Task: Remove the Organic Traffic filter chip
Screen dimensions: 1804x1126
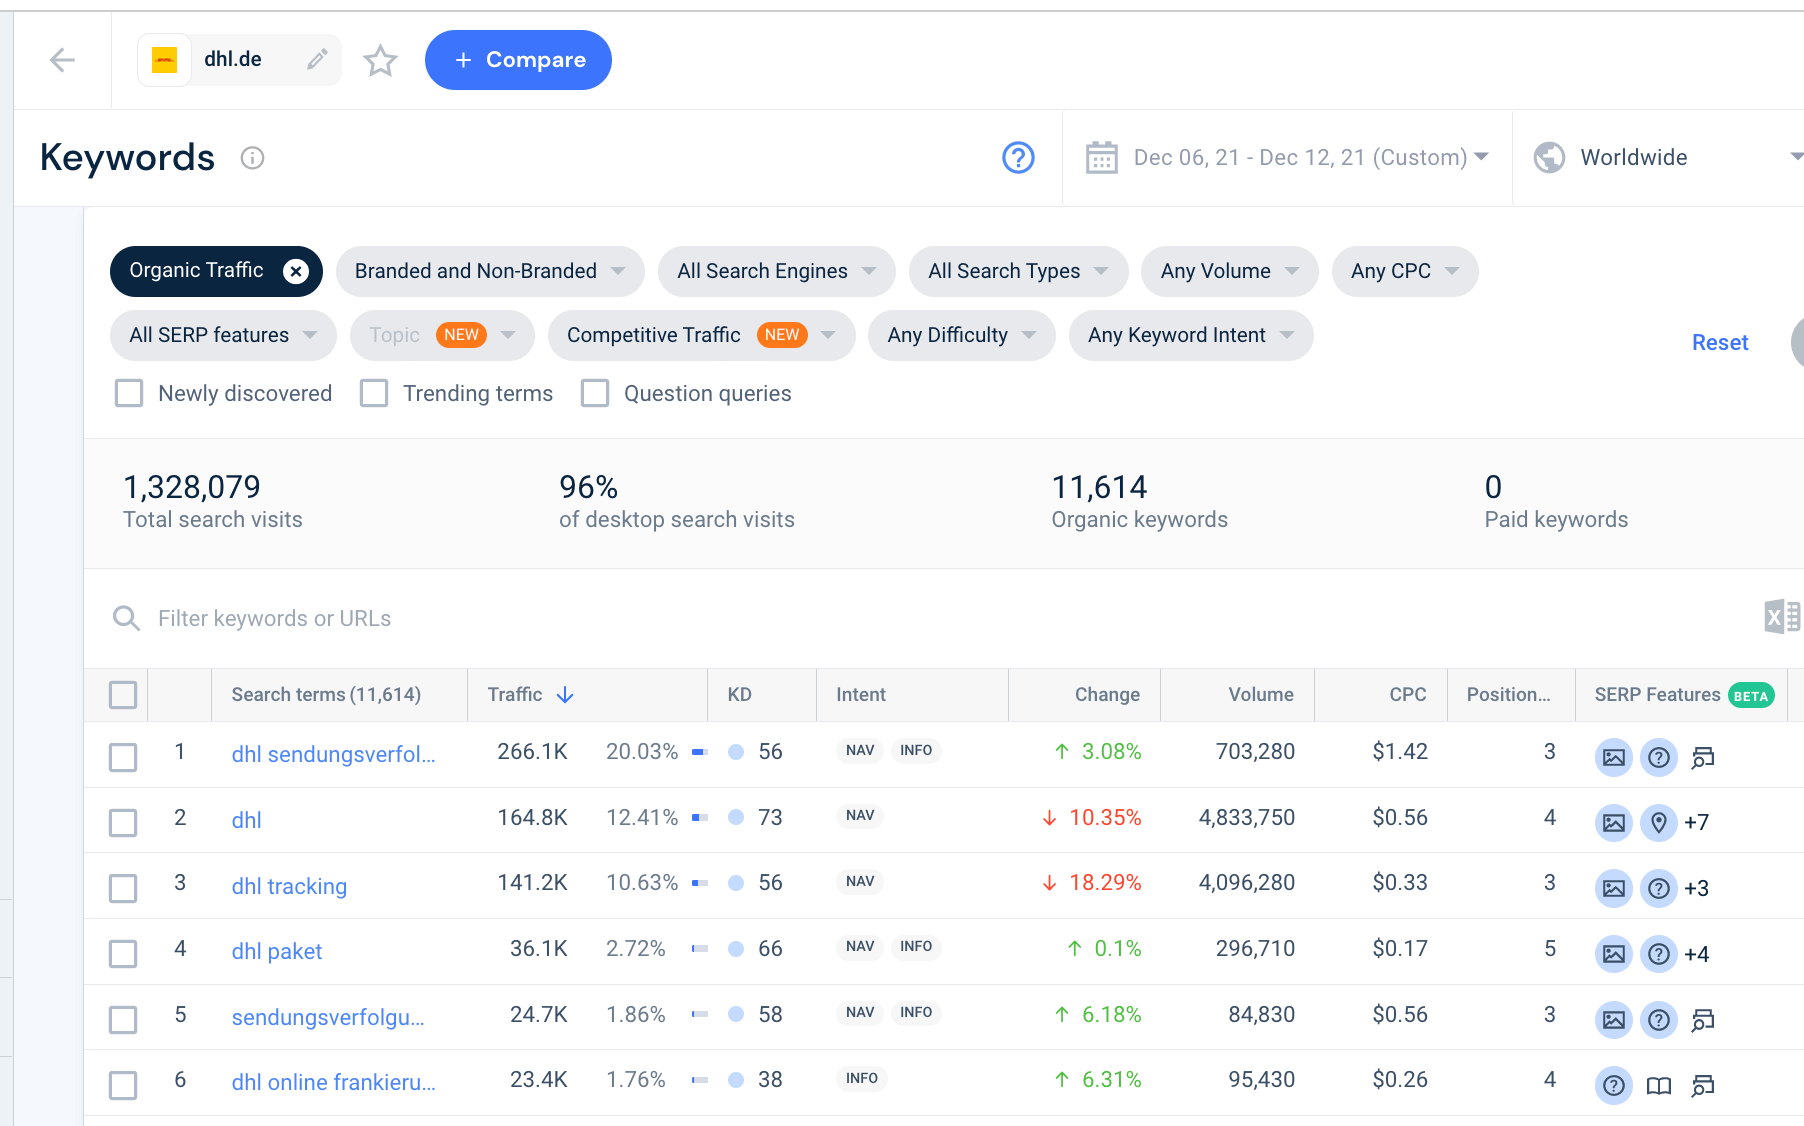Action: [295, 271]
